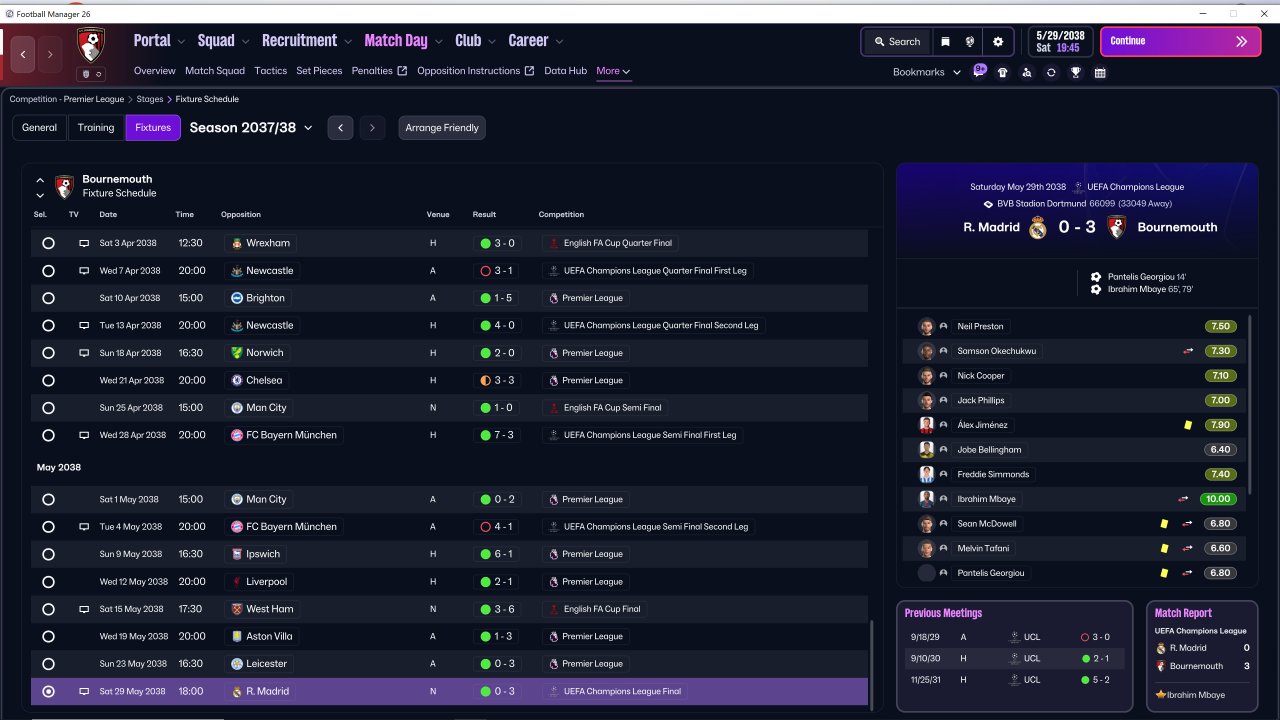The height and width of the screenshot is (720, 1280).
Task: Select the R. Madrid final radio button
Action: coord(48,691)
